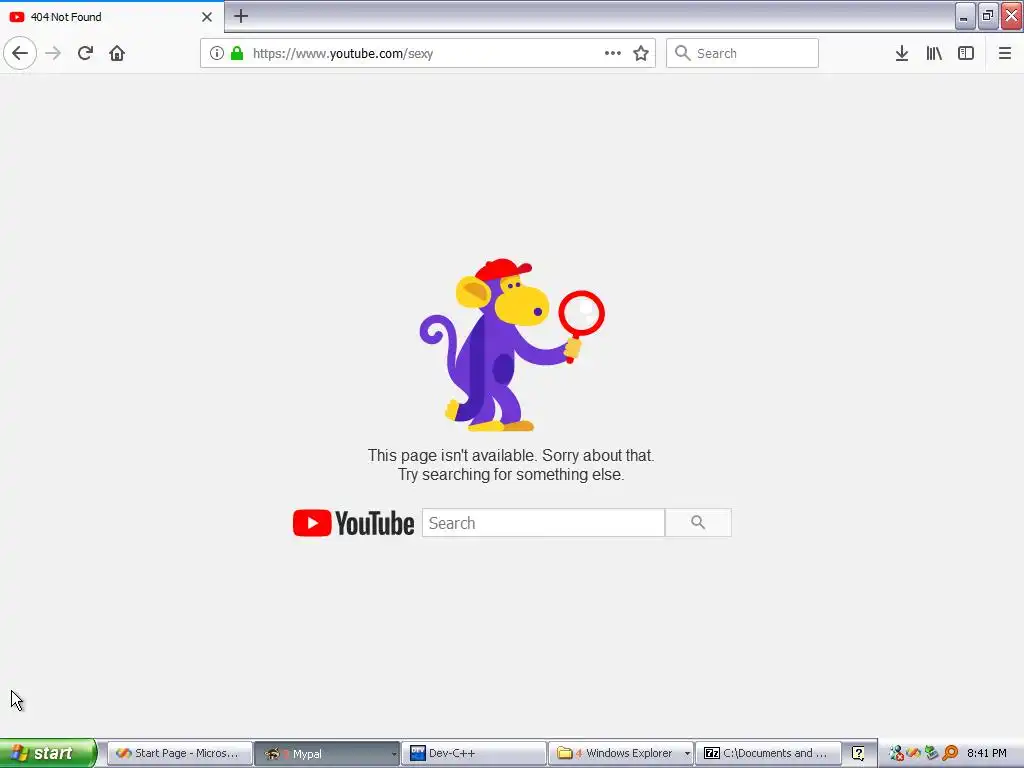Click the monkey with magnifying glass image

coord(512,345)
